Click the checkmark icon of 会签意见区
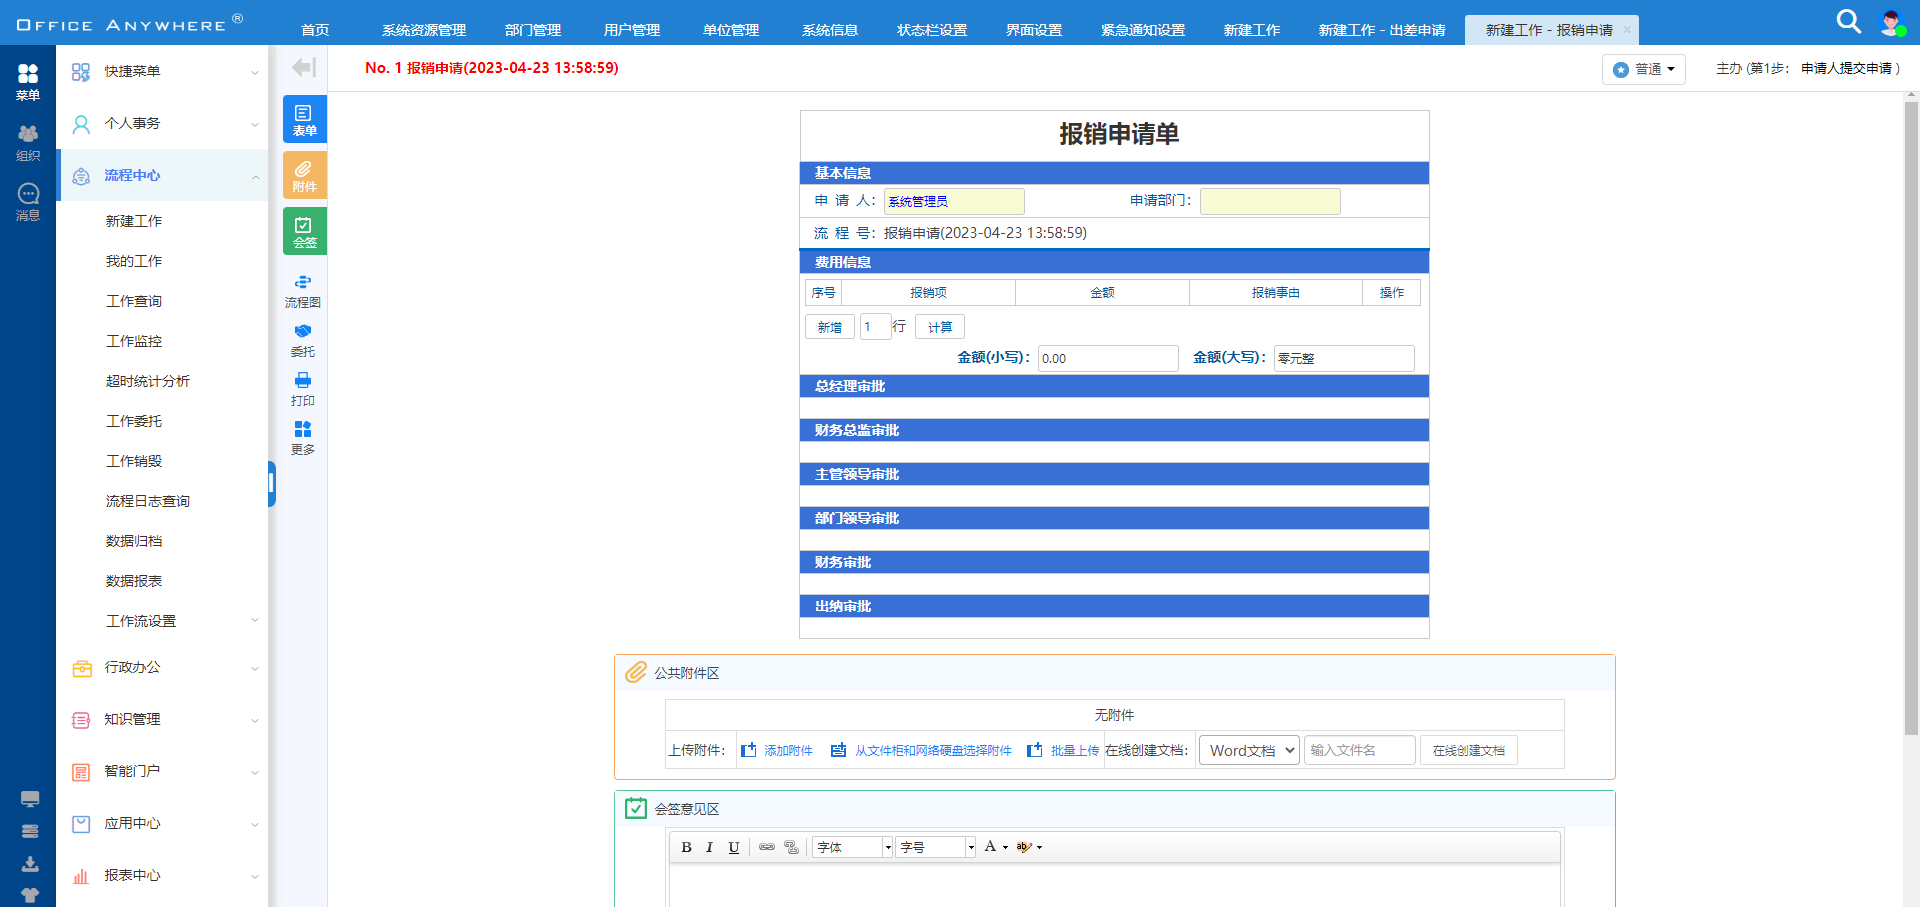 tap(636, 808)
